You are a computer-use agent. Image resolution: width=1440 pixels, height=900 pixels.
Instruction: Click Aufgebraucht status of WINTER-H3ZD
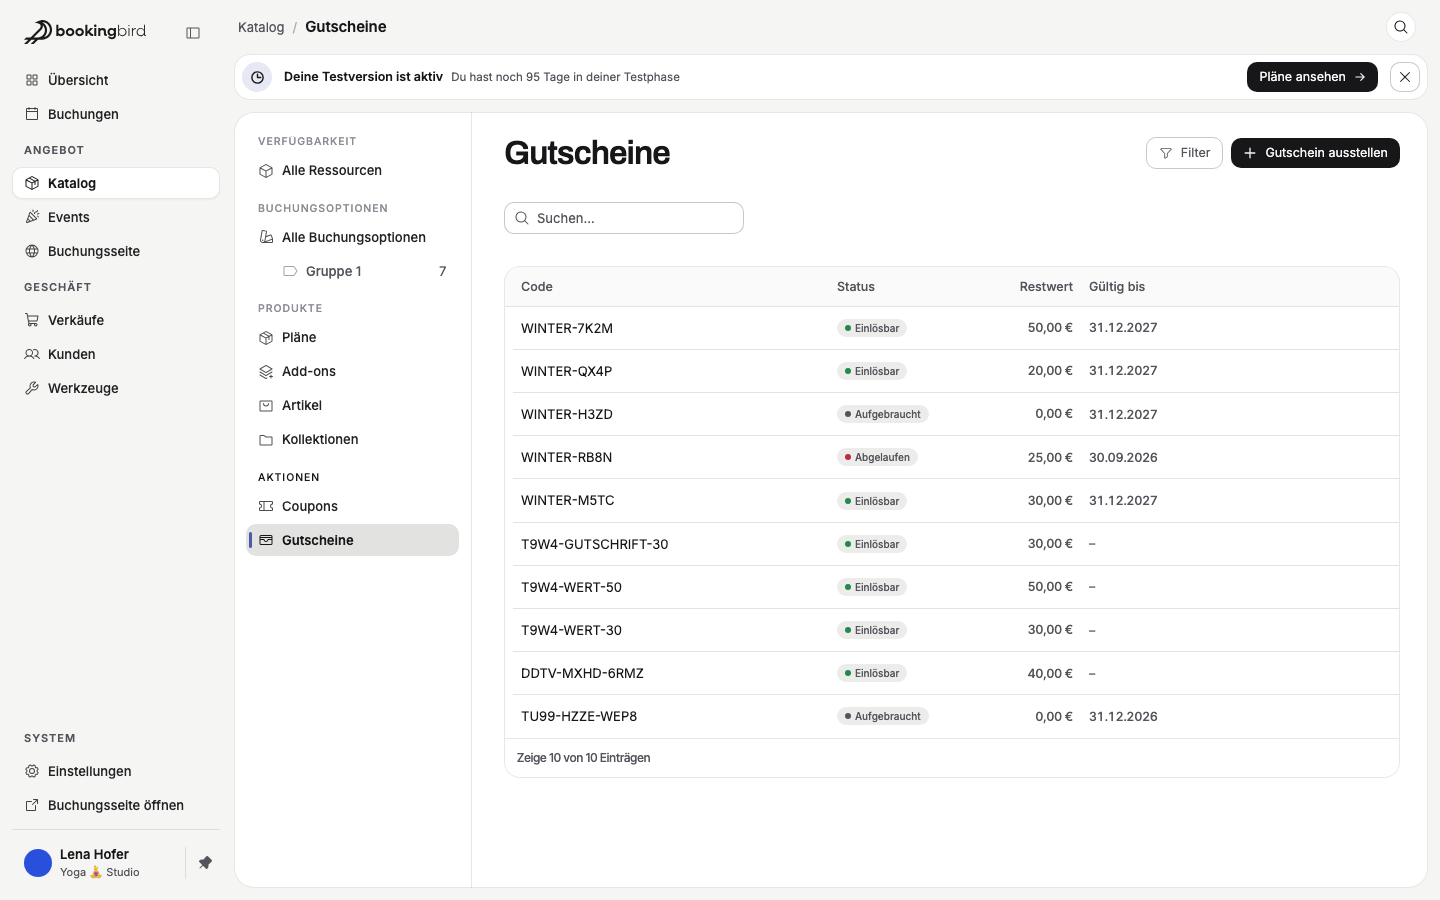click(x=883, y=414)
